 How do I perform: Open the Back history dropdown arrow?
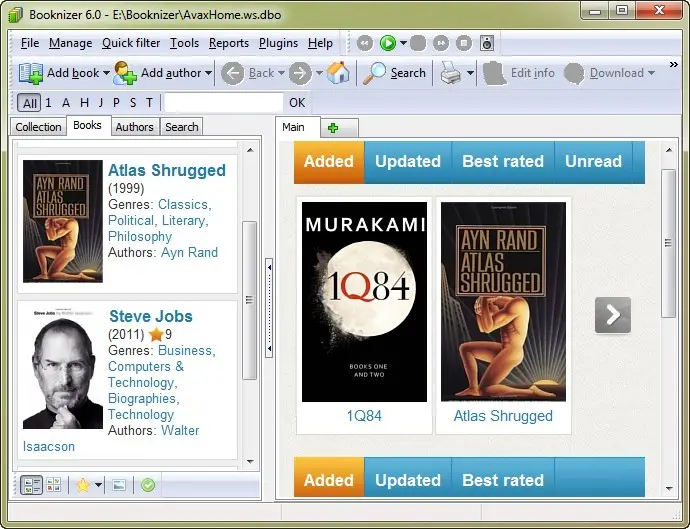point(281,73)
